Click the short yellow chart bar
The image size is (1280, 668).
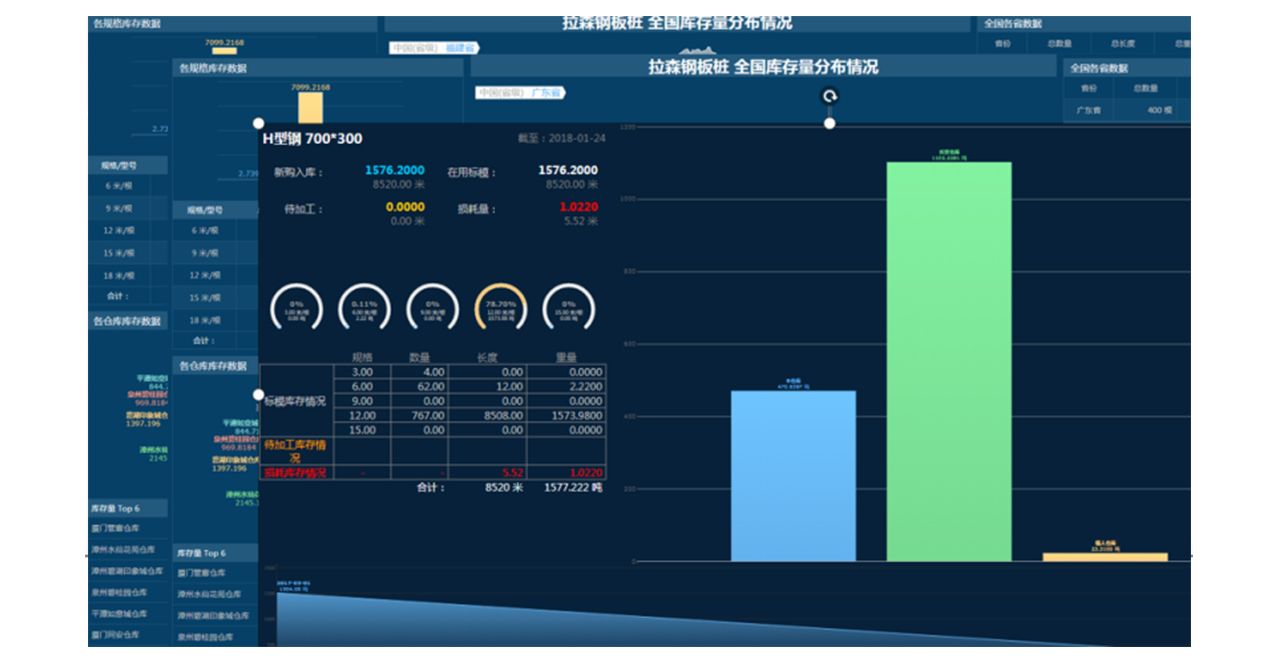[x=1105, y=557]
